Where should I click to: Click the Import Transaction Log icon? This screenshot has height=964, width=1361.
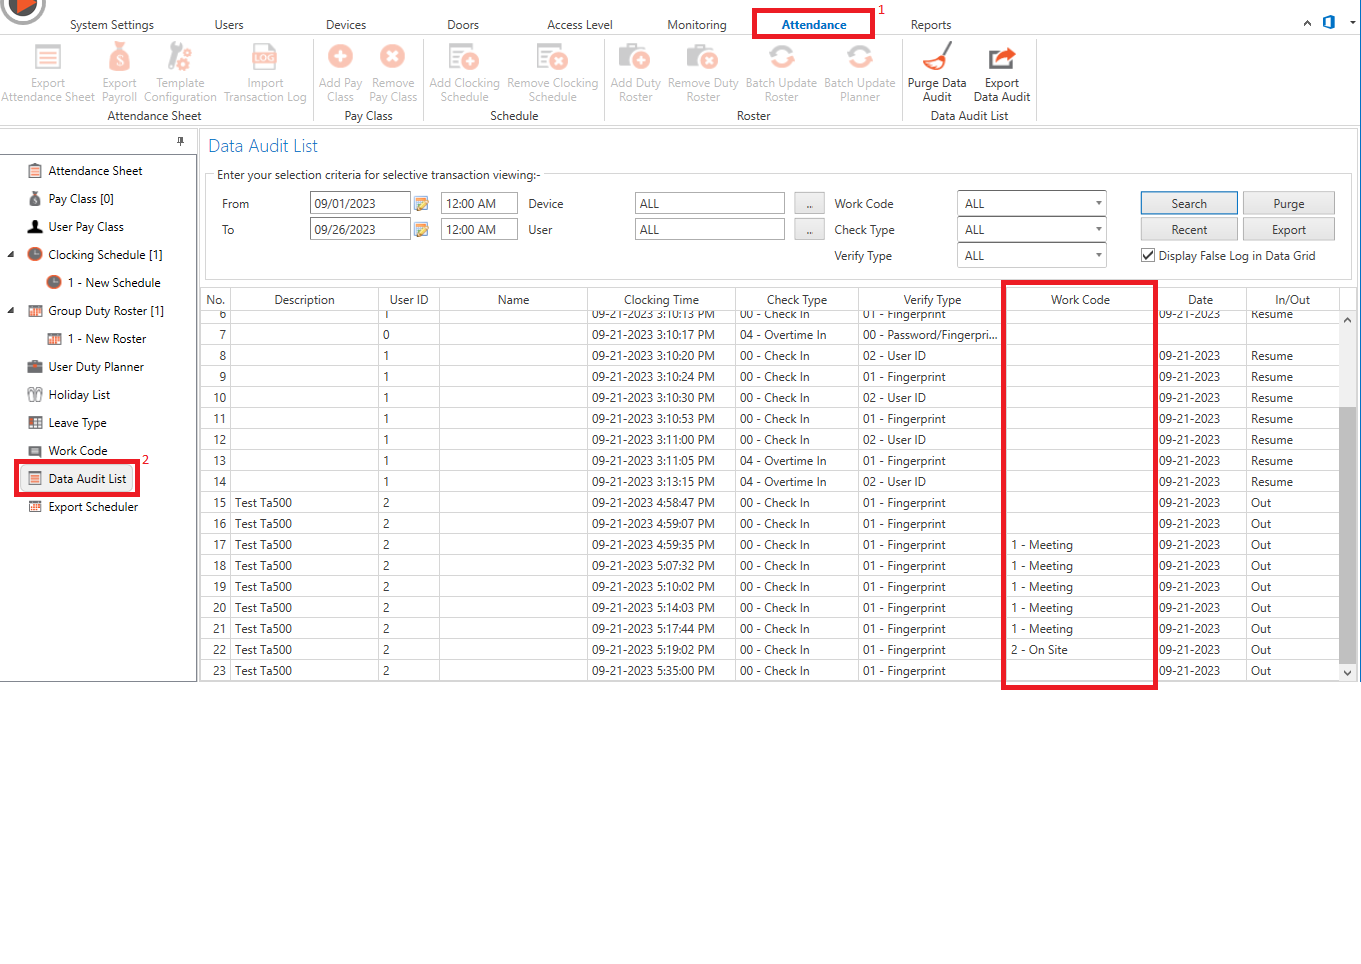[264, 57]
